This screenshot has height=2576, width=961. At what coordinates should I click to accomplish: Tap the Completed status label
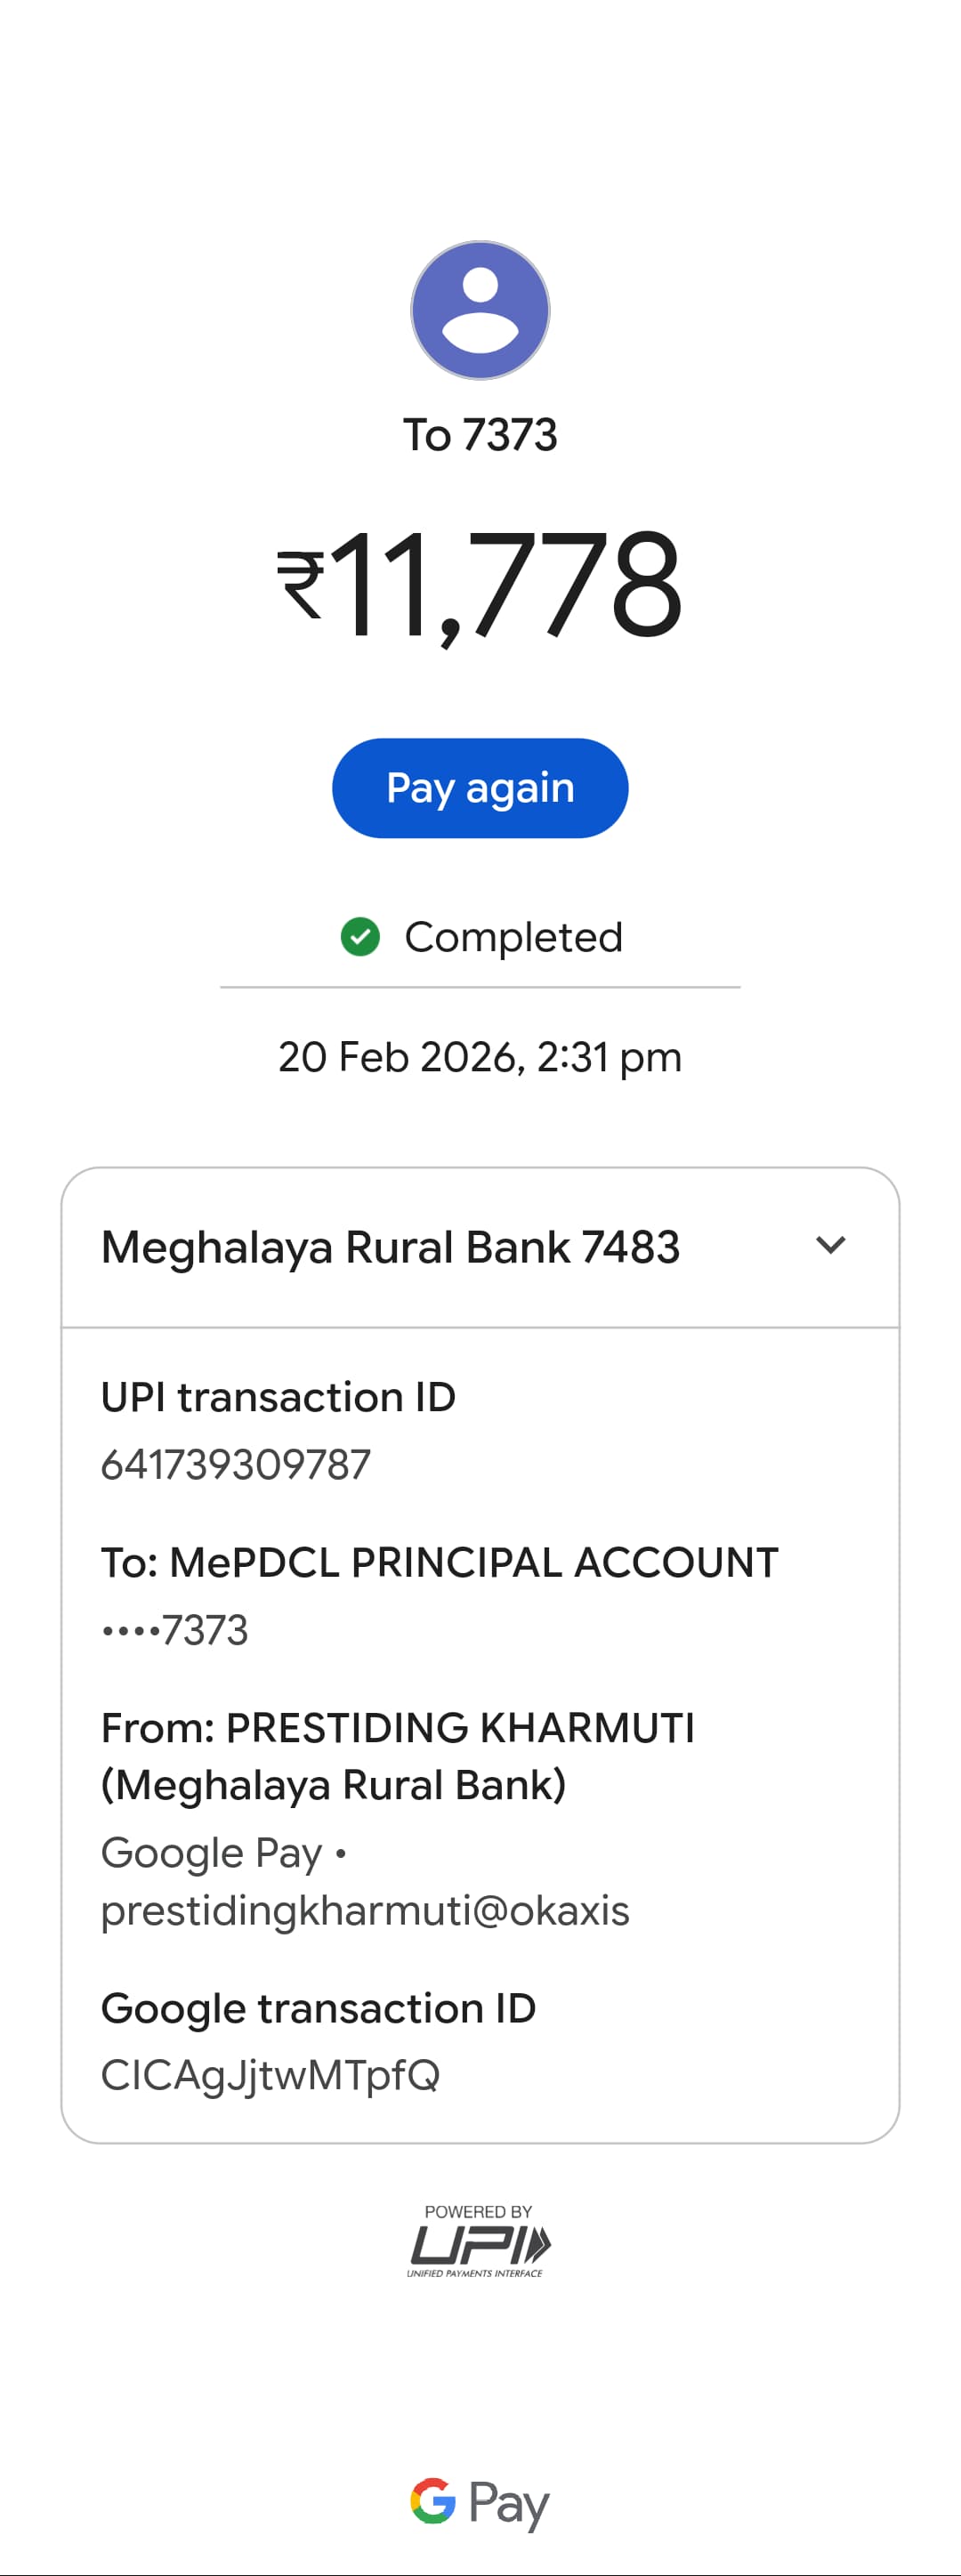(513, 937)
